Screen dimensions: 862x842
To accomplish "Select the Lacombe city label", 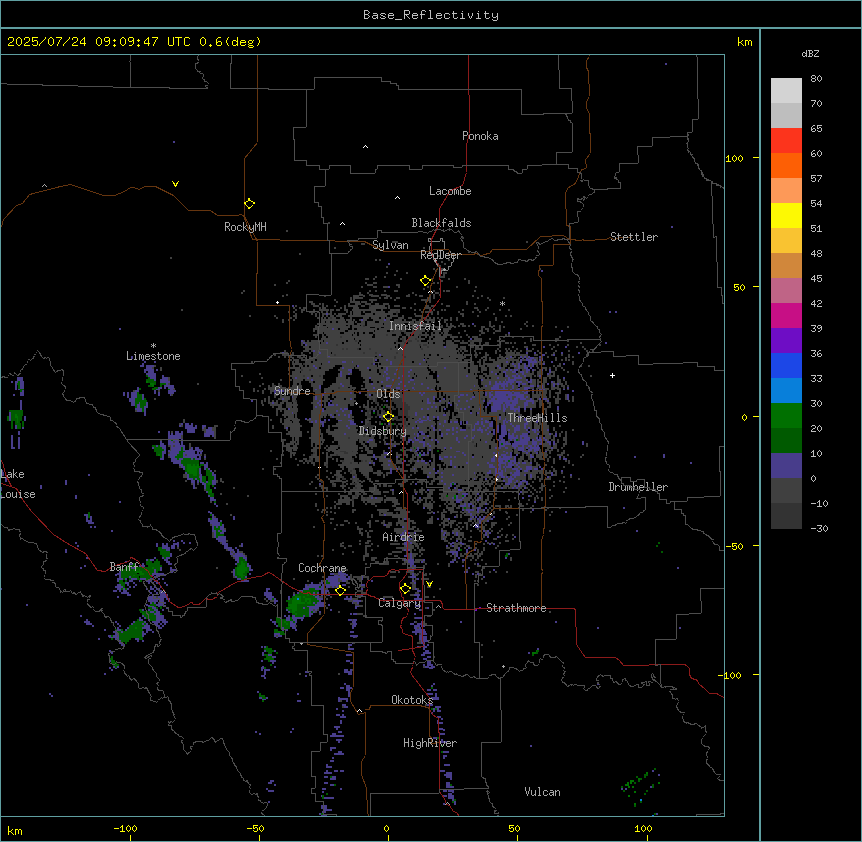I will pyautogui.click(x=450, y=191).
